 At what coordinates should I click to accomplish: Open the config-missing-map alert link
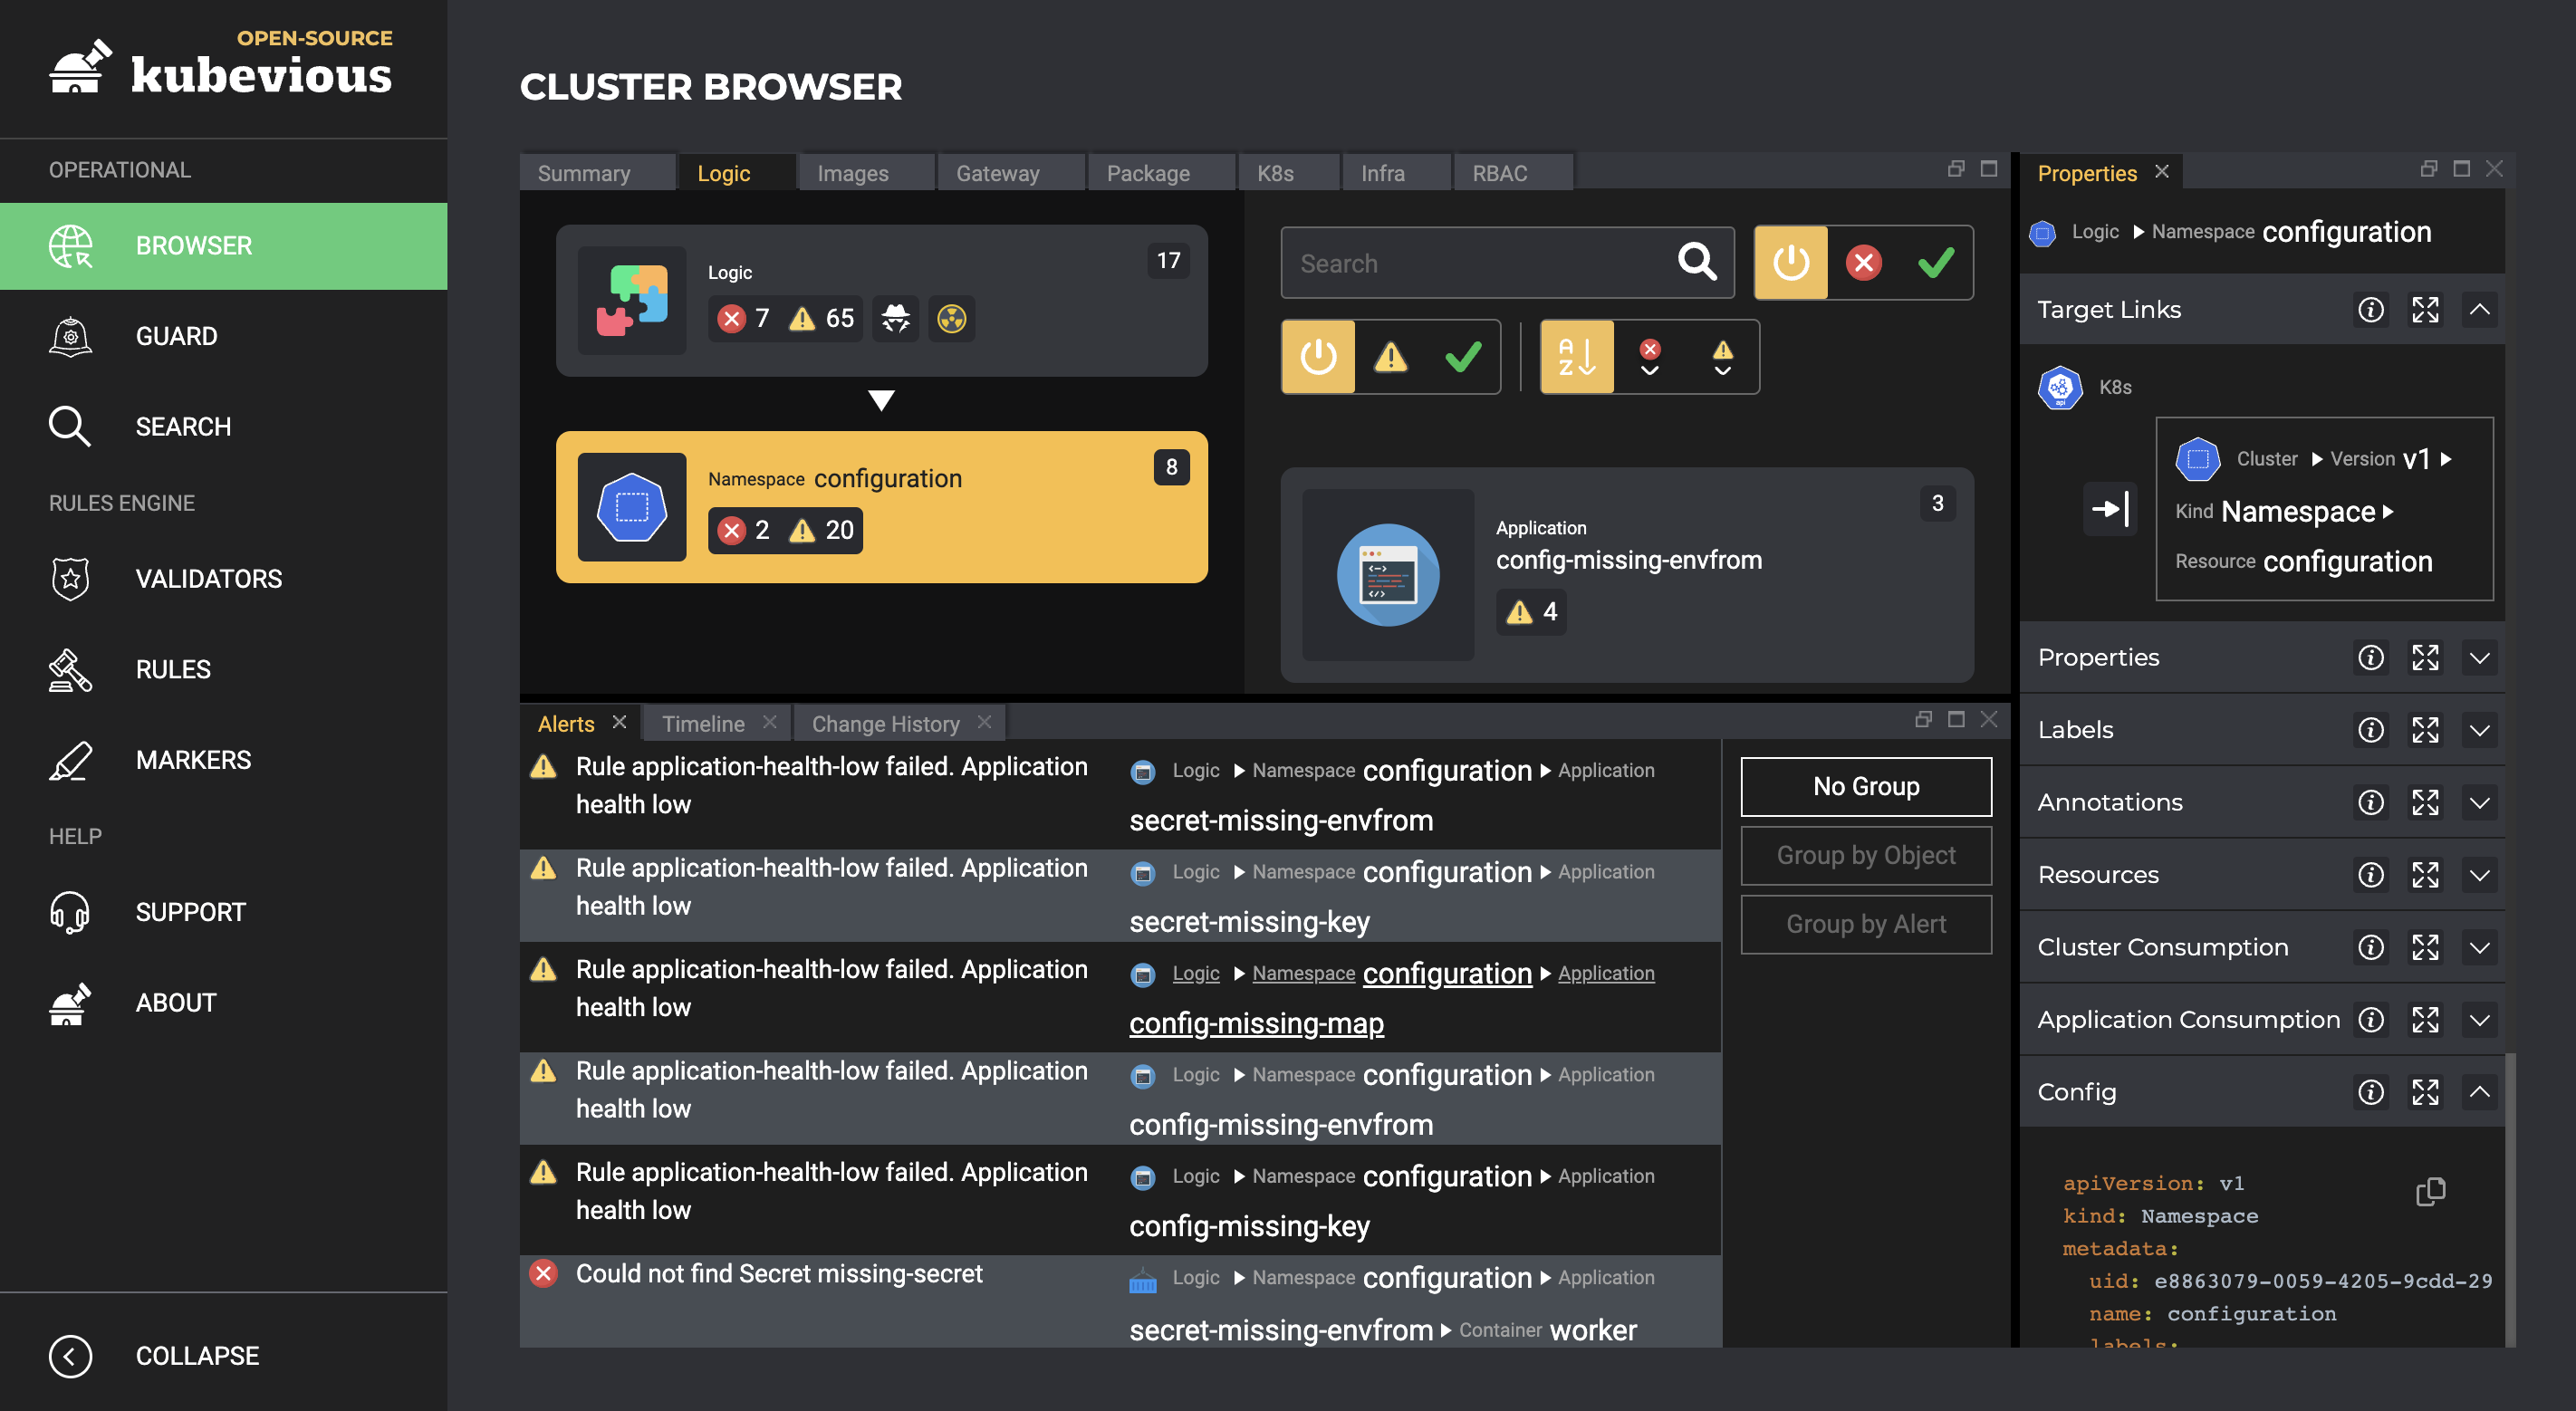1257,1024
